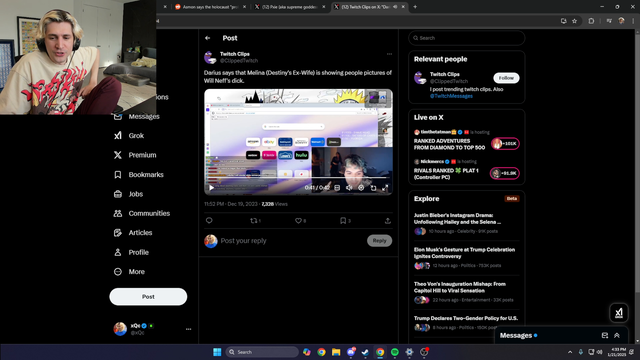
Task: Open the tweet's three-dot options menu
Action: click(x=389, y=54)
